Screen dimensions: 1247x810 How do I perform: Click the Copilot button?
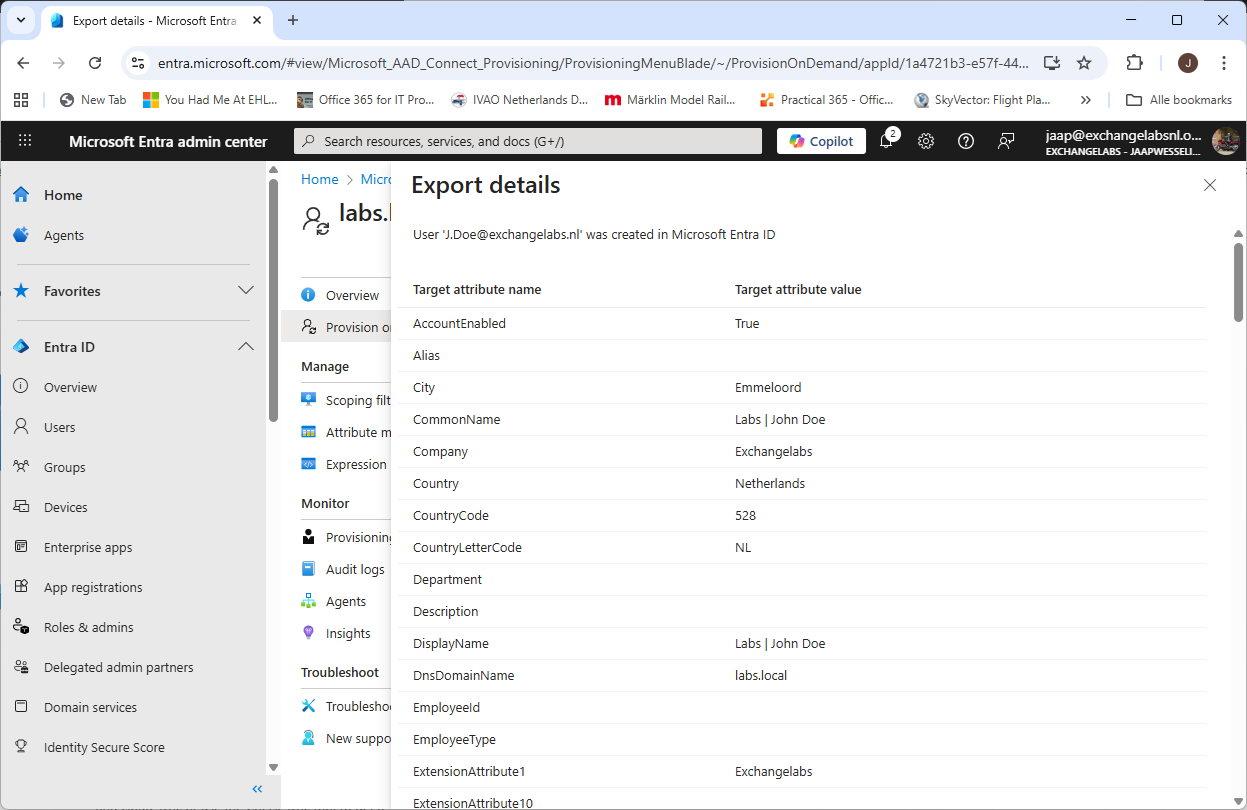[x=821, y=141]
